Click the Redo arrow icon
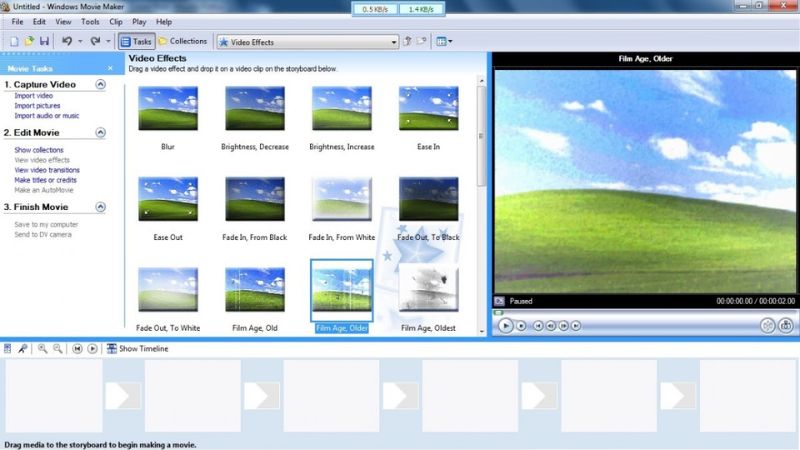The height and width of the screenshot is (450, 800). click(95, 41)
